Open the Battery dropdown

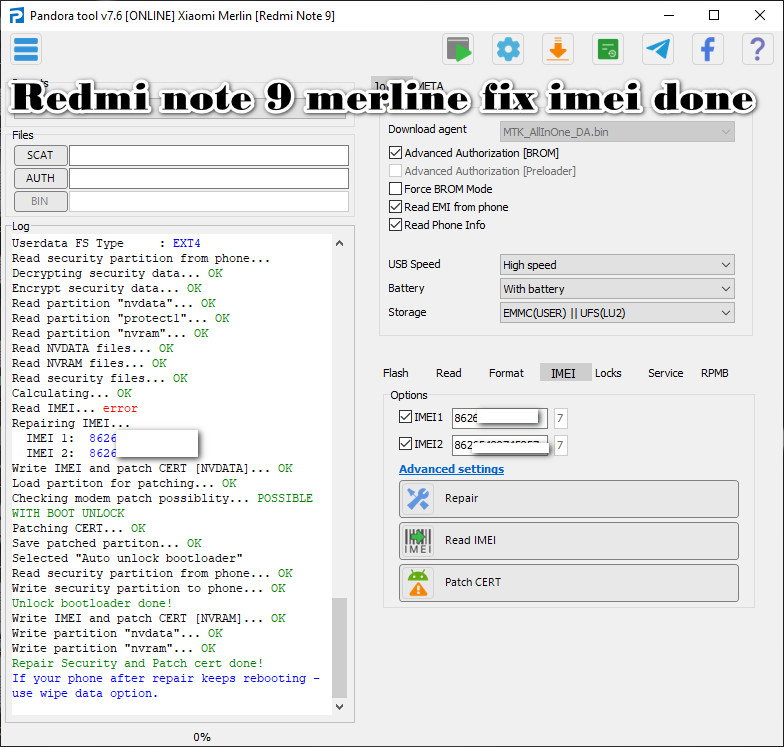617,288
